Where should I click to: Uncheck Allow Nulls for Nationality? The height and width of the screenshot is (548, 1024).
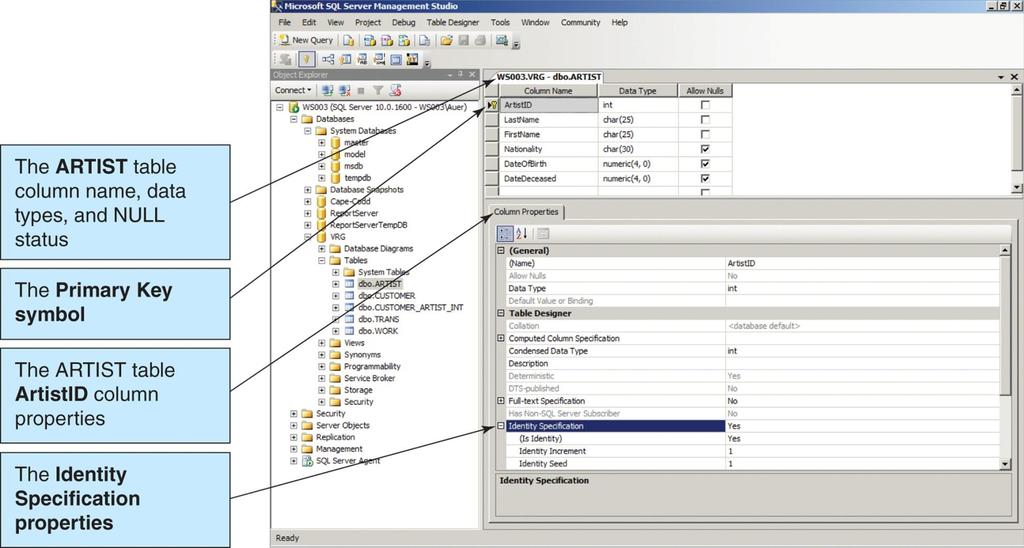click(x=705, y=149)
